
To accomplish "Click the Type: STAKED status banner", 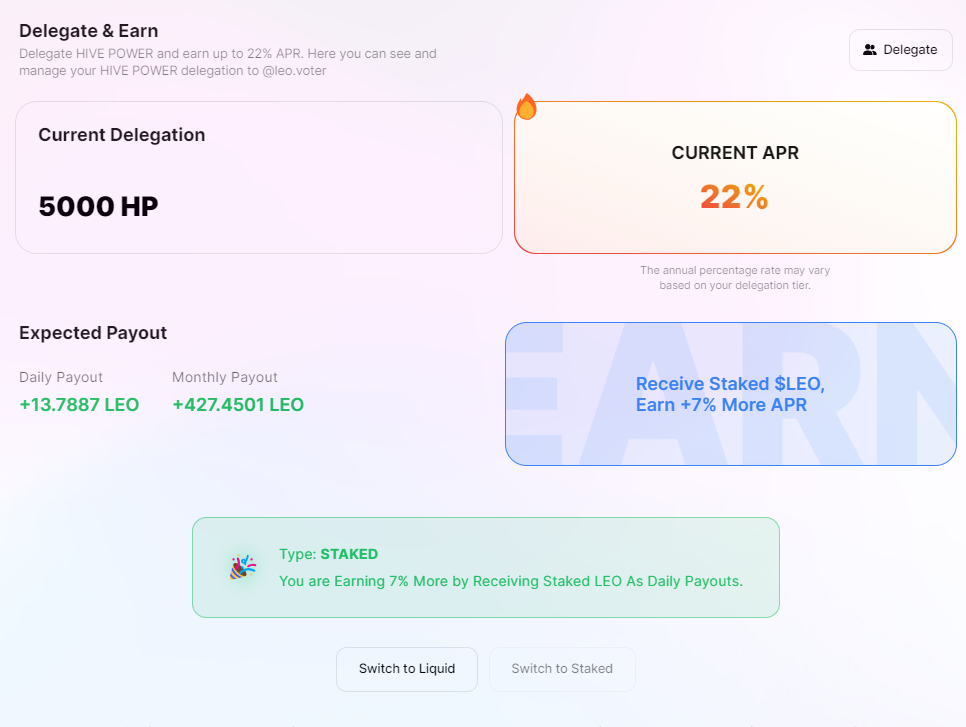I will tap(485, 567).
